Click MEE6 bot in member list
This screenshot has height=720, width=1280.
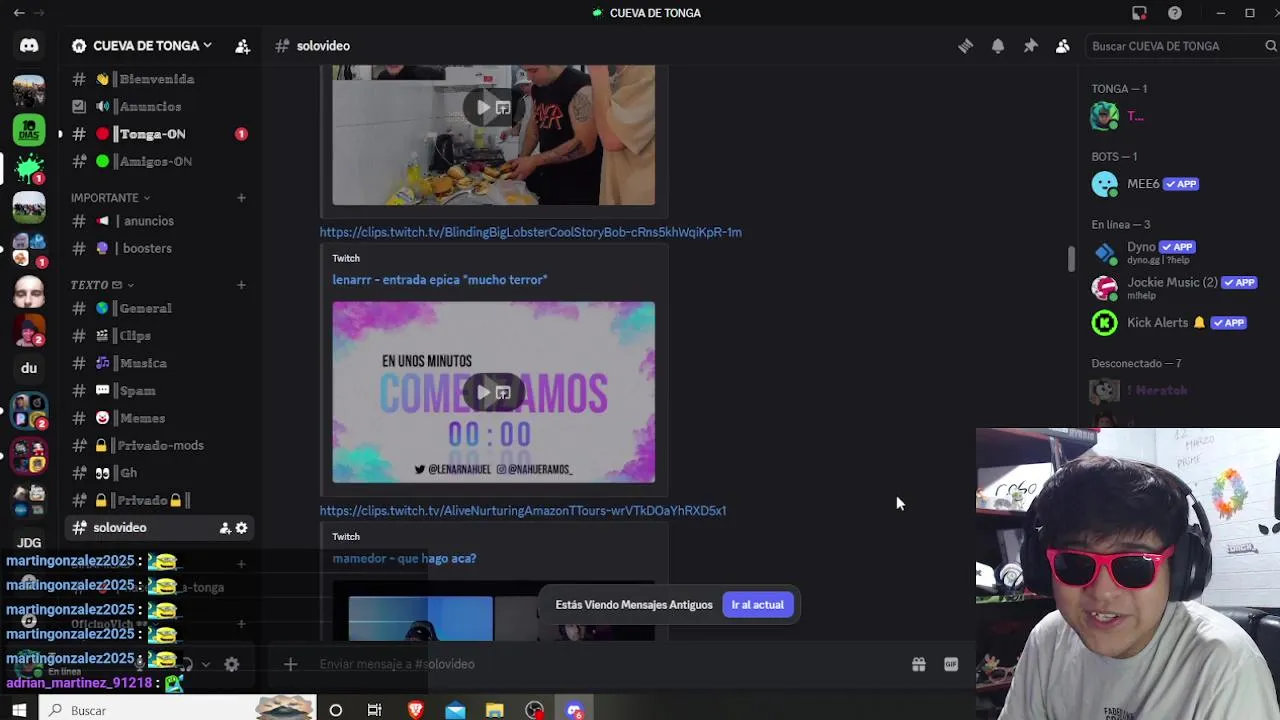tap(1178, 184)
